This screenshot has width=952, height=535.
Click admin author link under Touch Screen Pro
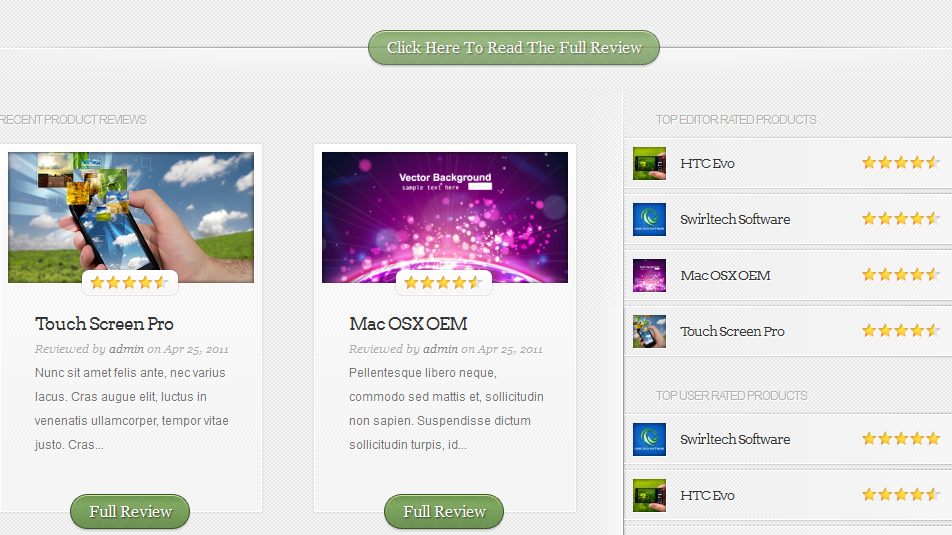tap(126, 349)
